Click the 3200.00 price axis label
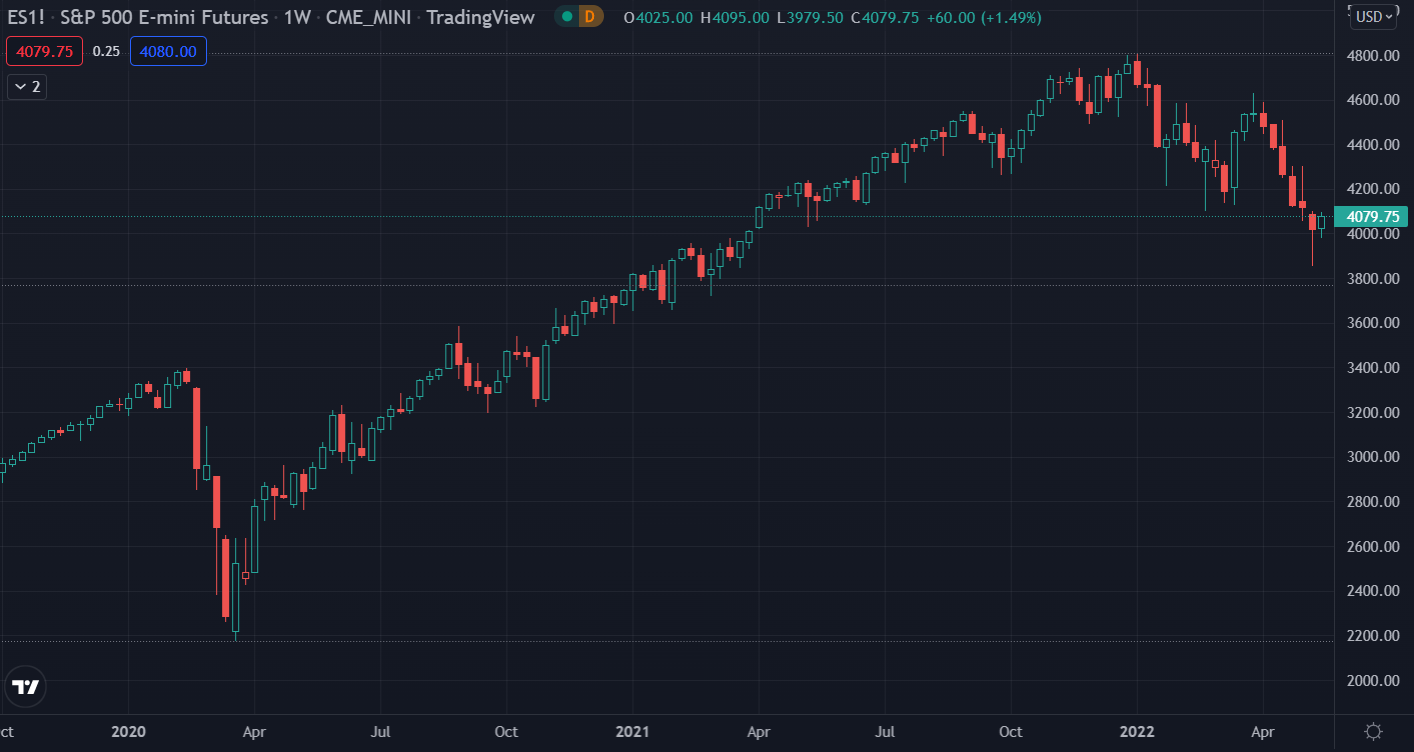This screenshot has height=752, width=1414. [1372, 412]
